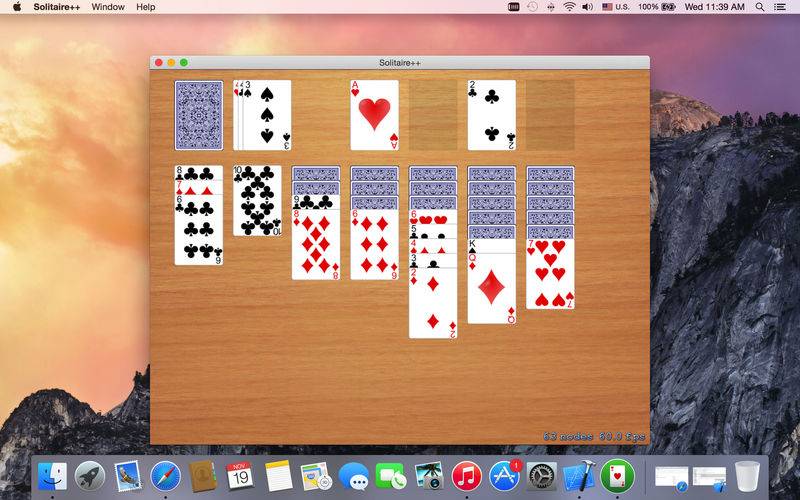The height and width of the screenshot is (500, 800).
Task: Open Spotlight search magnifier in menu bar
Action: point(760,7)
